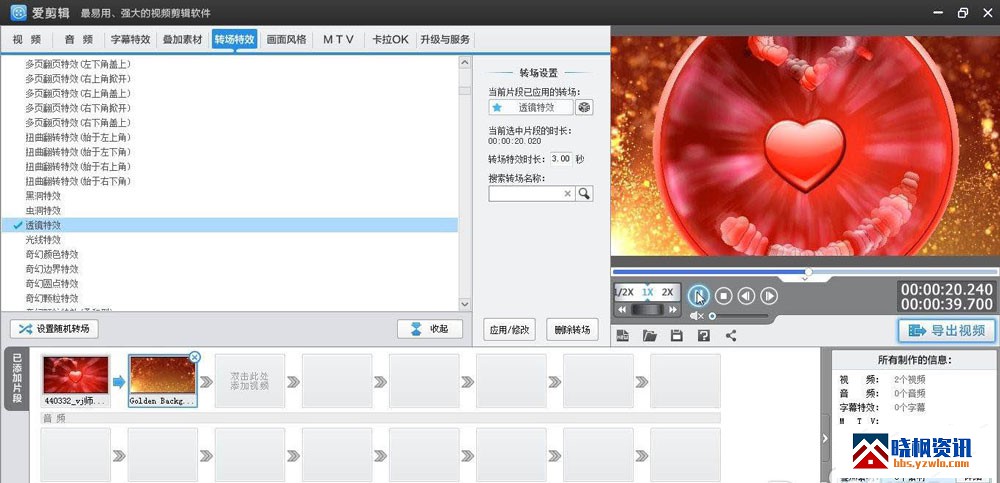
Task: Open the 字幕特效 tab
Action: point(130,39)
